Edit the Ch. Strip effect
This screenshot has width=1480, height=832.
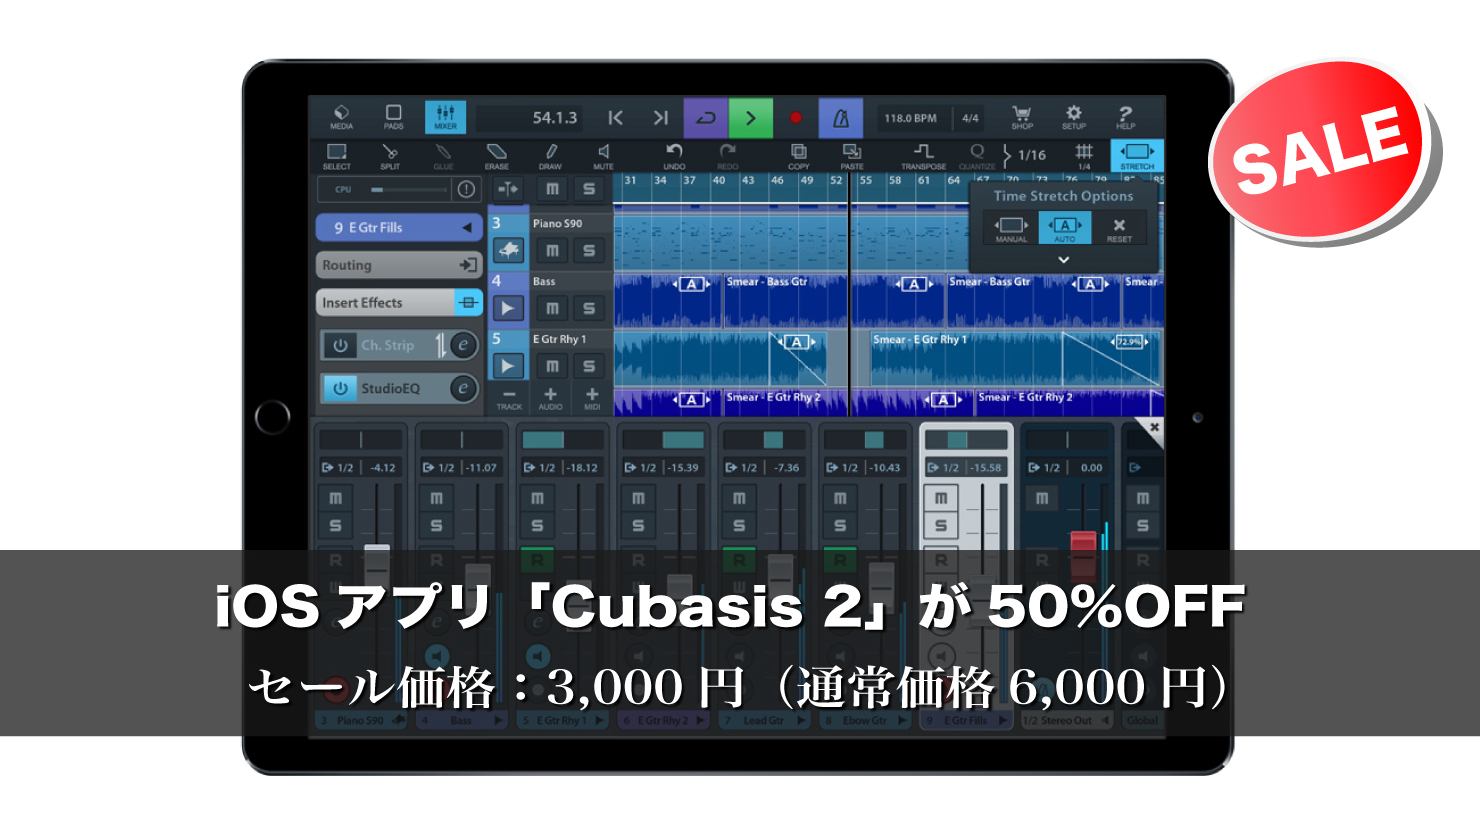[x=463, y=345]
